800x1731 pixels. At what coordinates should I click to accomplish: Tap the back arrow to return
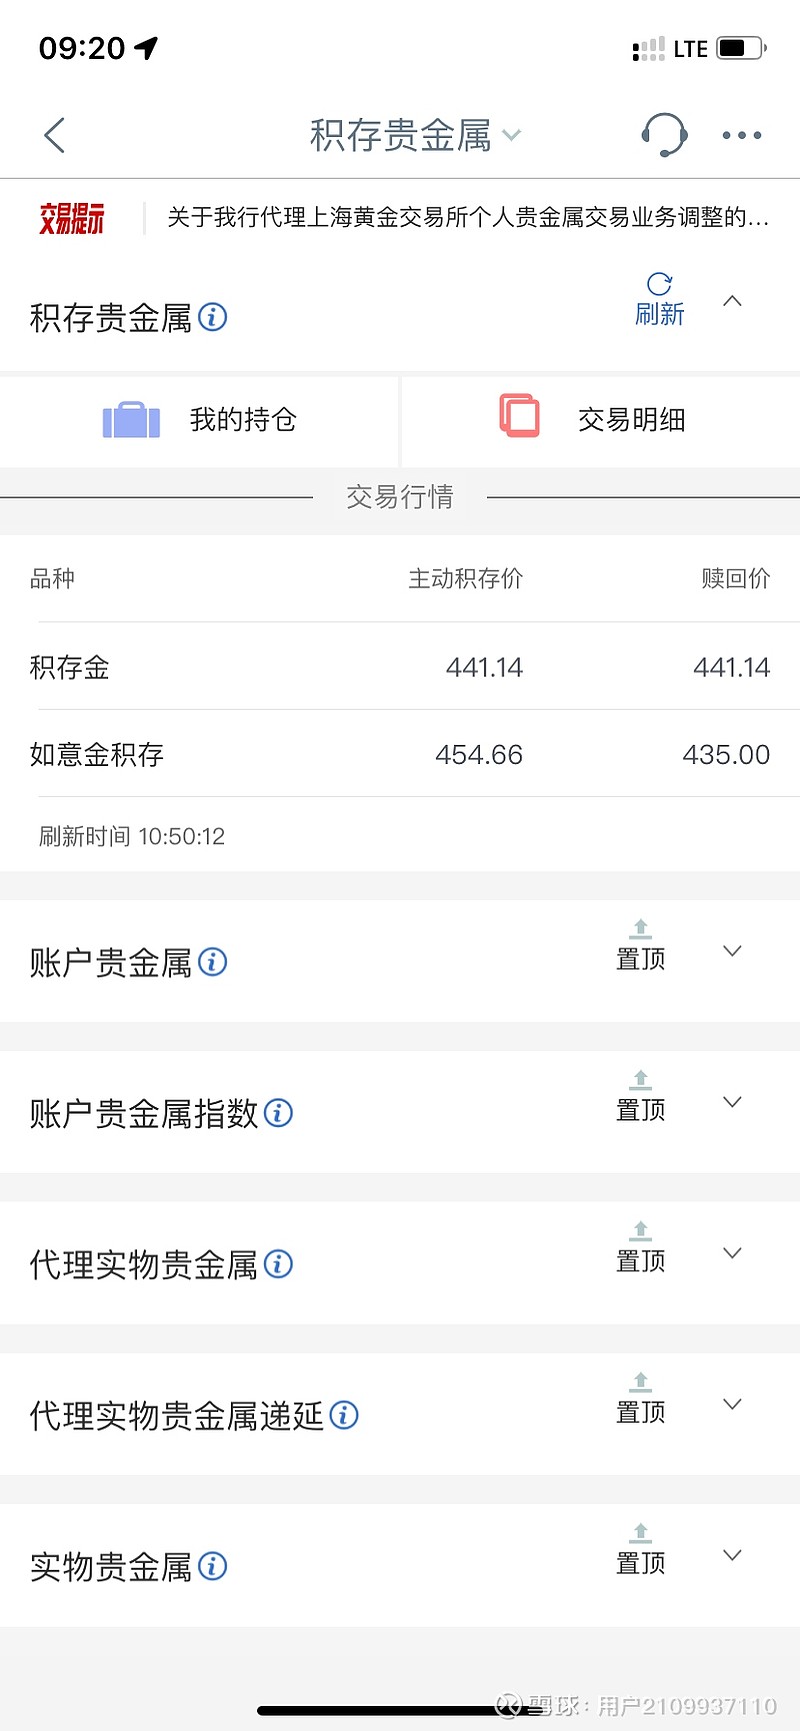tap(54, 135)
